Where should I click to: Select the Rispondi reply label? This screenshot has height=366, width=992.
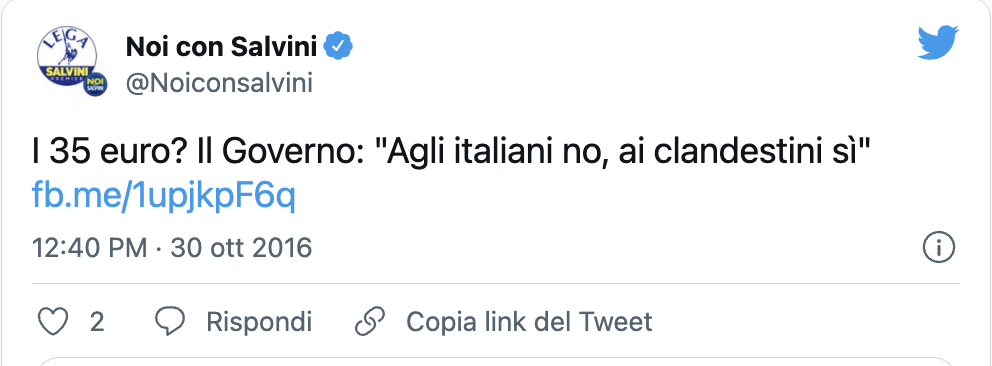click(259, 322)
